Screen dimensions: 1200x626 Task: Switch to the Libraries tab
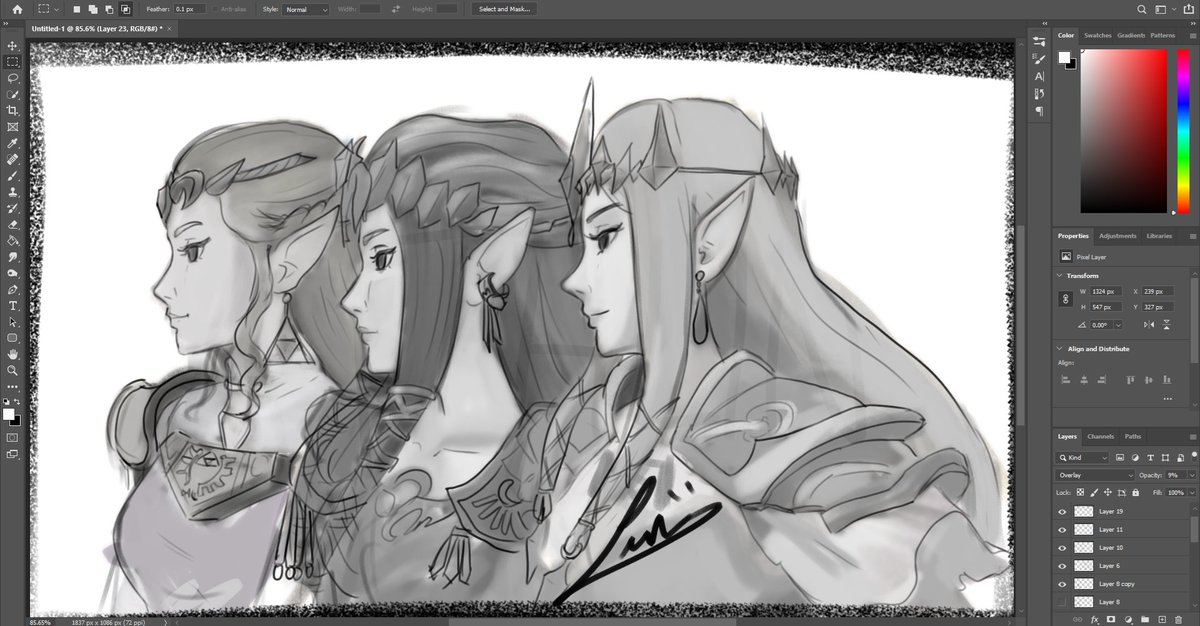[x=1159, y=236]
